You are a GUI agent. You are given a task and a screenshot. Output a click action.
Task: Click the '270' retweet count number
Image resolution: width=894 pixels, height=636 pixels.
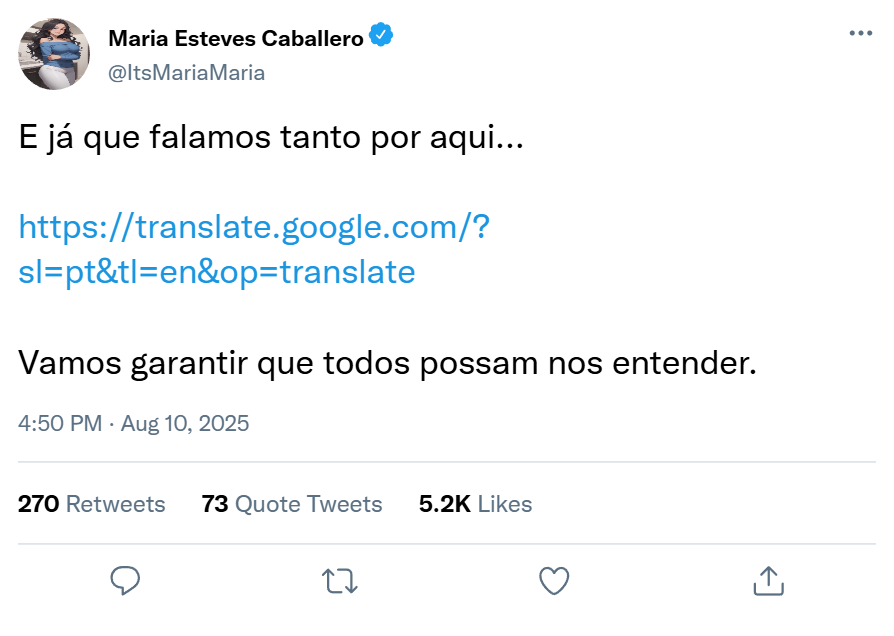click(x=38, y=504)
